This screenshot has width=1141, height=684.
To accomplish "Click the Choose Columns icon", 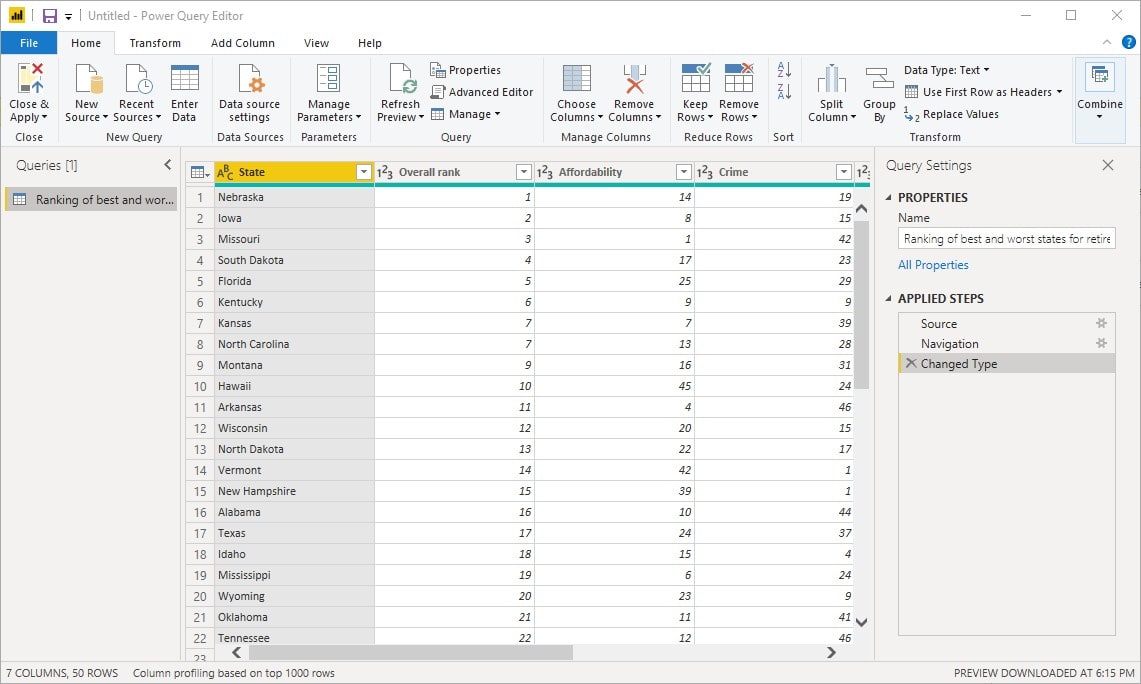I will click(576, 79).
